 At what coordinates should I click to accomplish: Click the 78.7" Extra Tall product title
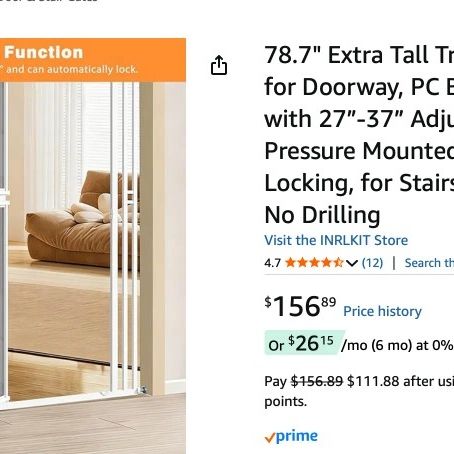click(x=359, y=135)
